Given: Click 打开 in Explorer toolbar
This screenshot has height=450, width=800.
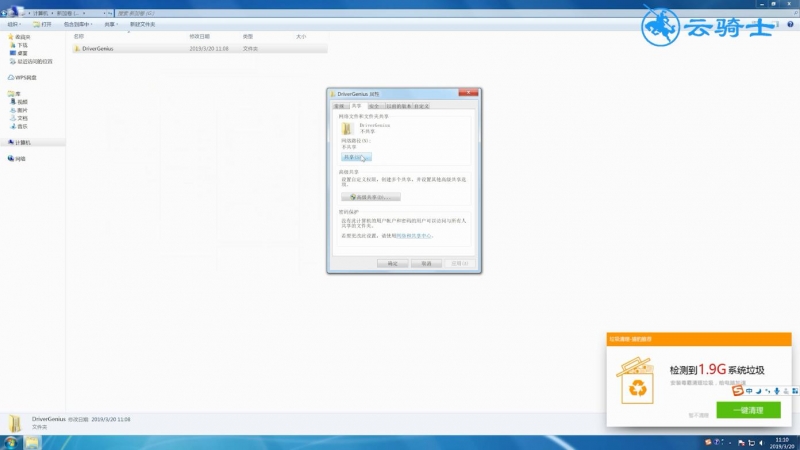Looking at the screenshot, I should pos(42,24).
